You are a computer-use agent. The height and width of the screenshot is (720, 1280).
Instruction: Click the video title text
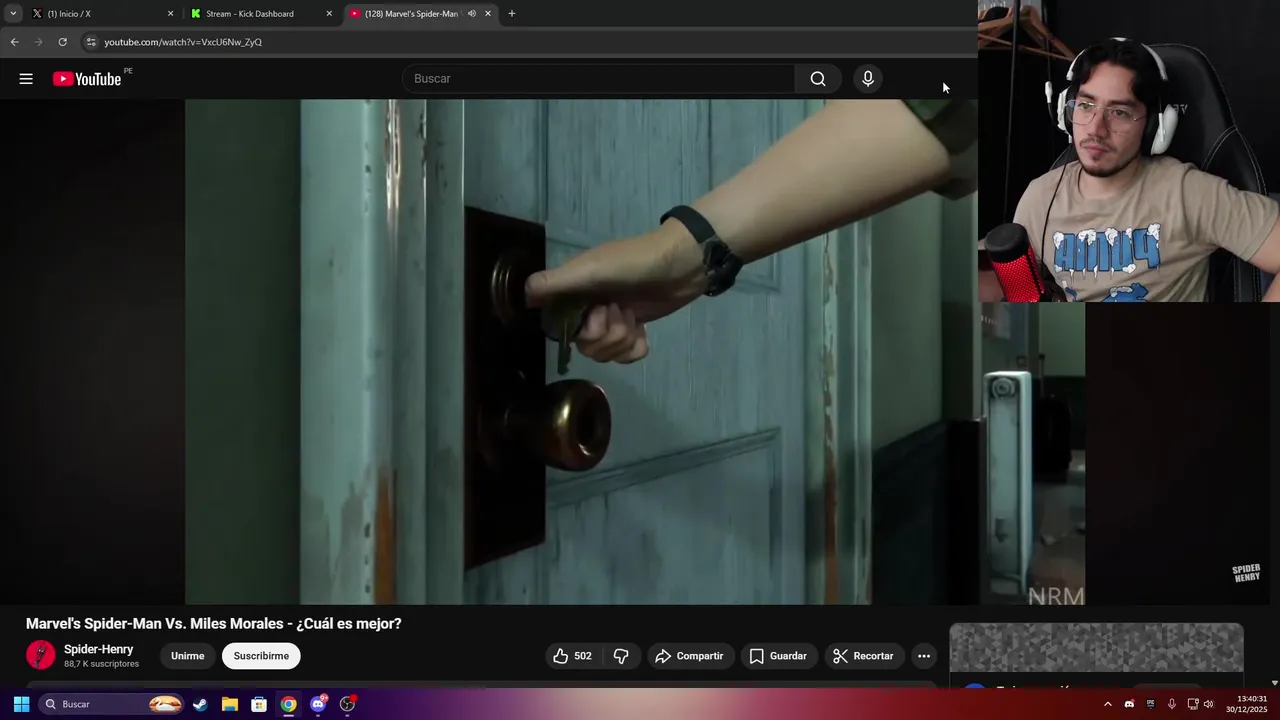[x=213, y=624]
